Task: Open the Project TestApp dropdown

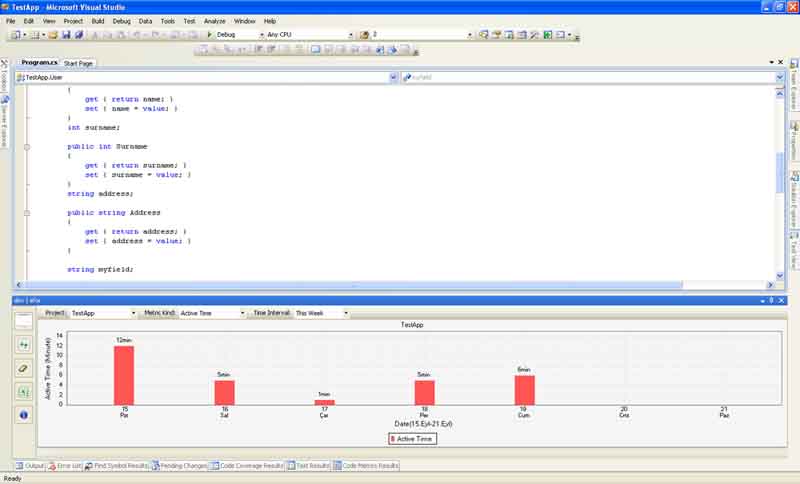Action: coord(134,313)
